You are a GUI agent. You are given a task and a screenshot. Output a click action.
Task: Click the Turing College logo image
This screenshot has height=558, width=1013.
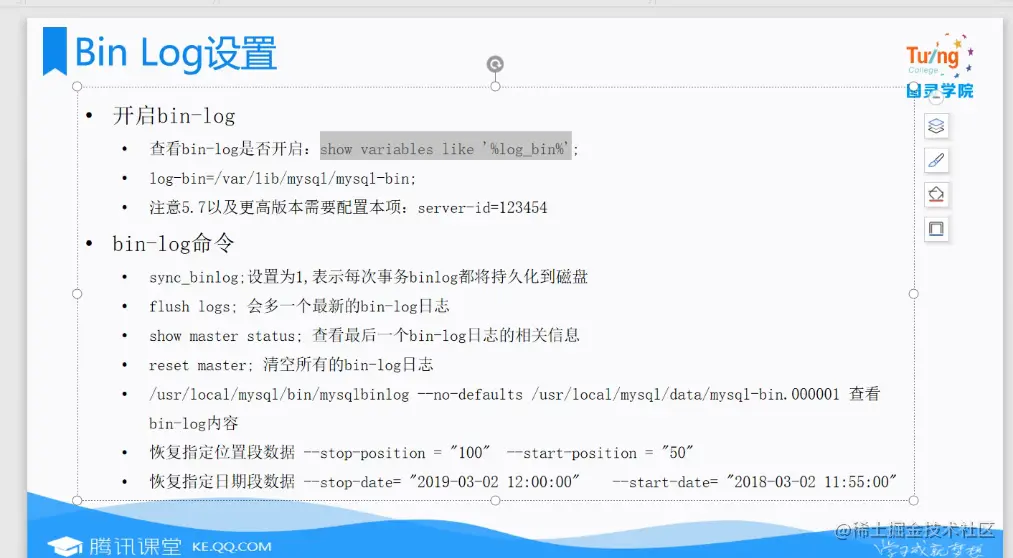(x=939, y=66)
